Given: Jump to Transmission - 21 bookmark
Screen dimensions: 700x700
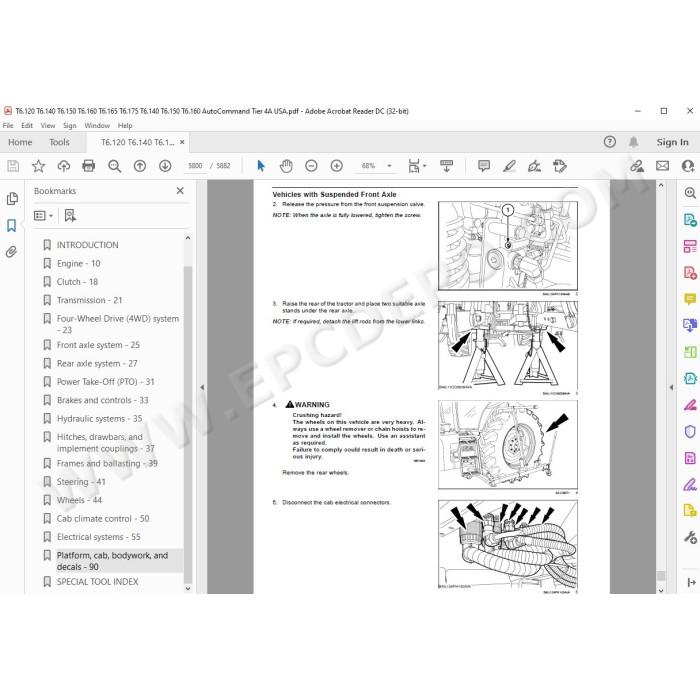Looking at the screenshot, I should (x=89, y=300).
